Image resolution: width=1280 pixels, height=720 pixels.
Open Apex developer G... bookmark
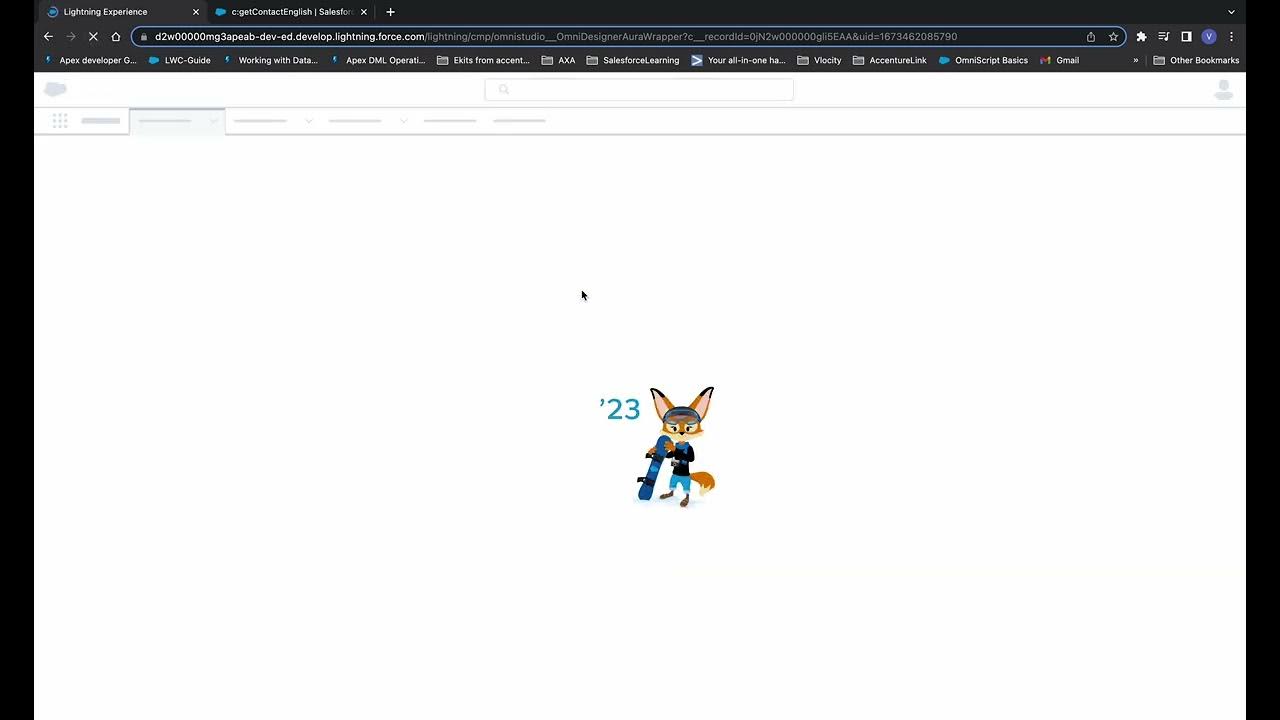pyautogui.click(x=90, y=60)
